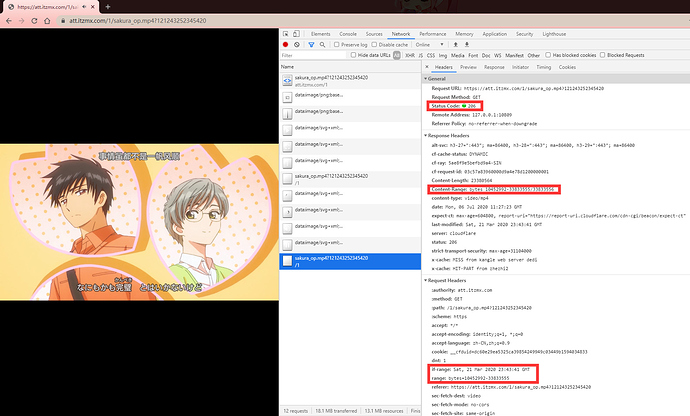Filter requests by All
The width and height of the screenshot is (690, 416).
(x=396, y=55)
